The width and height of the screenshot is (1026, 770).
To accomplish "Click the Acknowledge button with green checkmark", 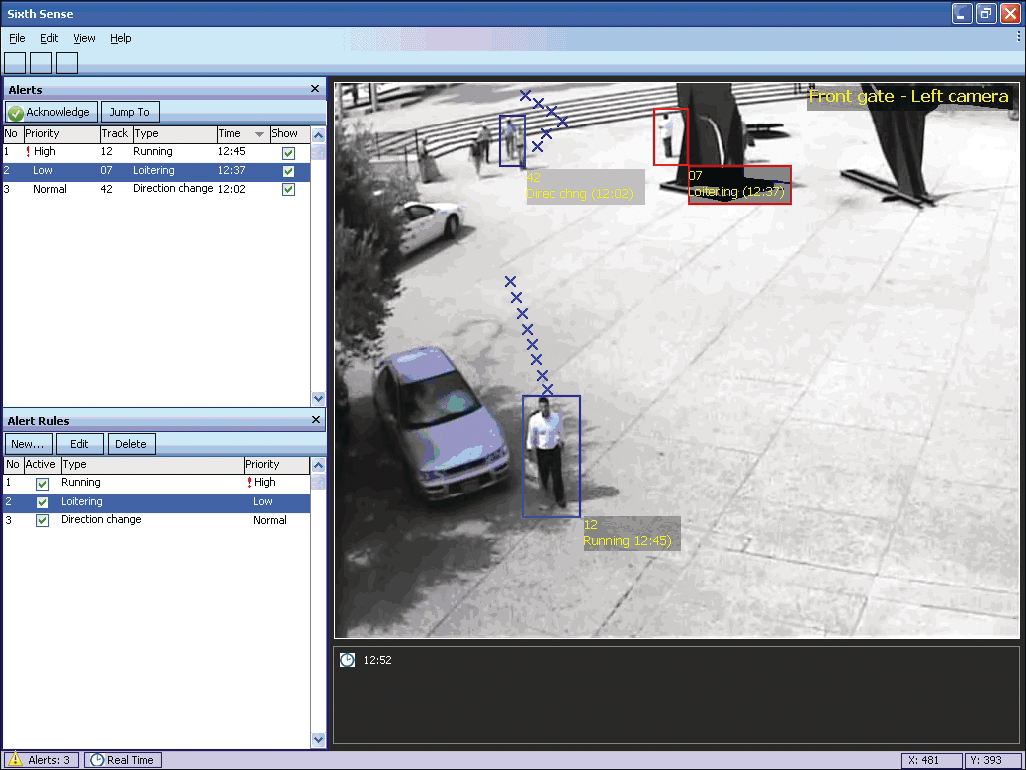I will coord(51,112).
